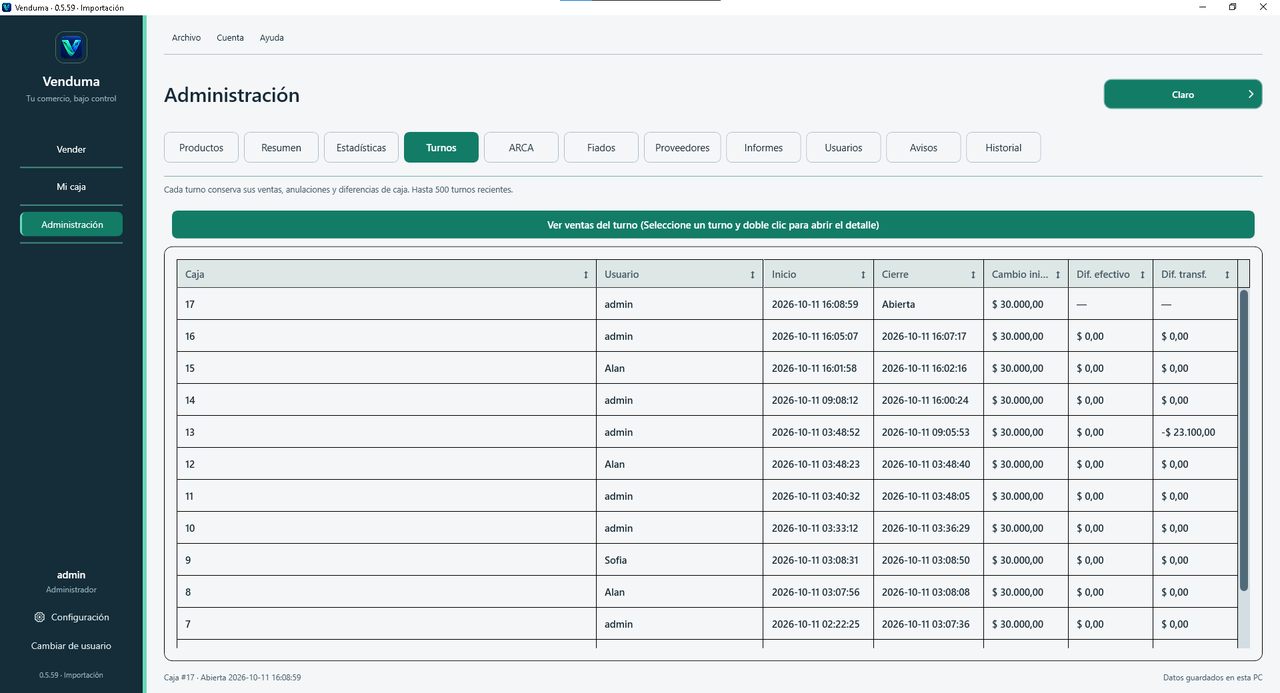This screenshot has height=693, width=1280.
Task: Open the Archivo menu
Action: [186, 38]
